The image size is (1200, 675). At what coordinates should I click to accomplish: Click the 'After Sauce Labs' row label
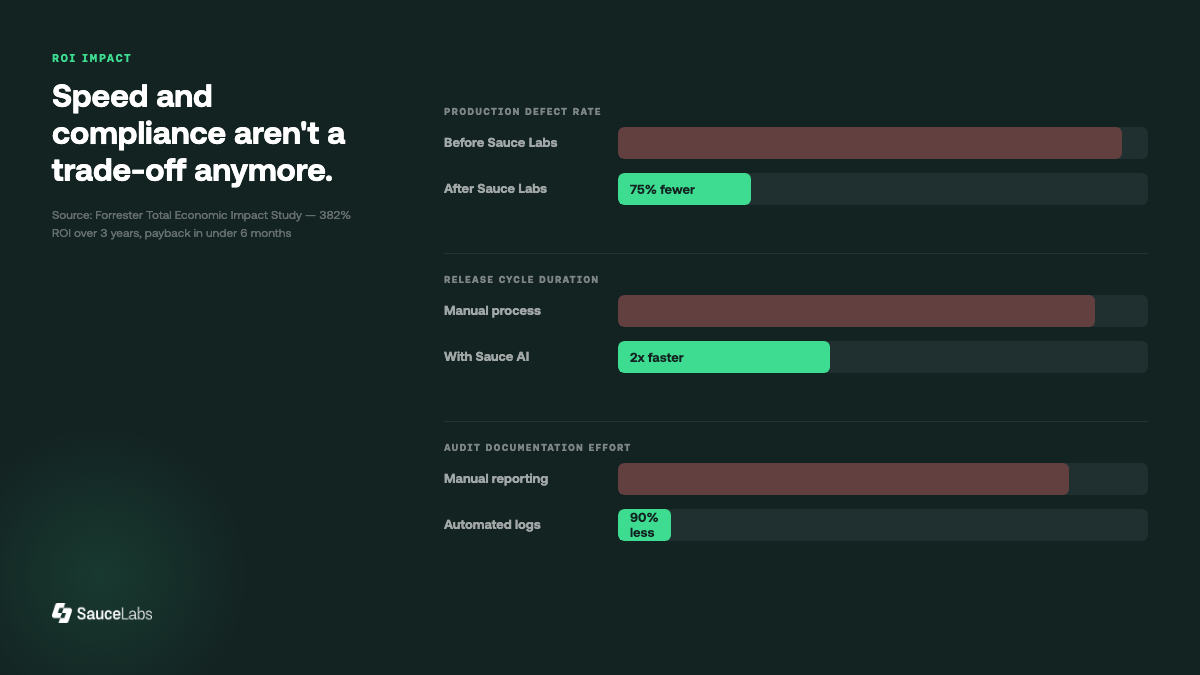(x=495, y=189)
